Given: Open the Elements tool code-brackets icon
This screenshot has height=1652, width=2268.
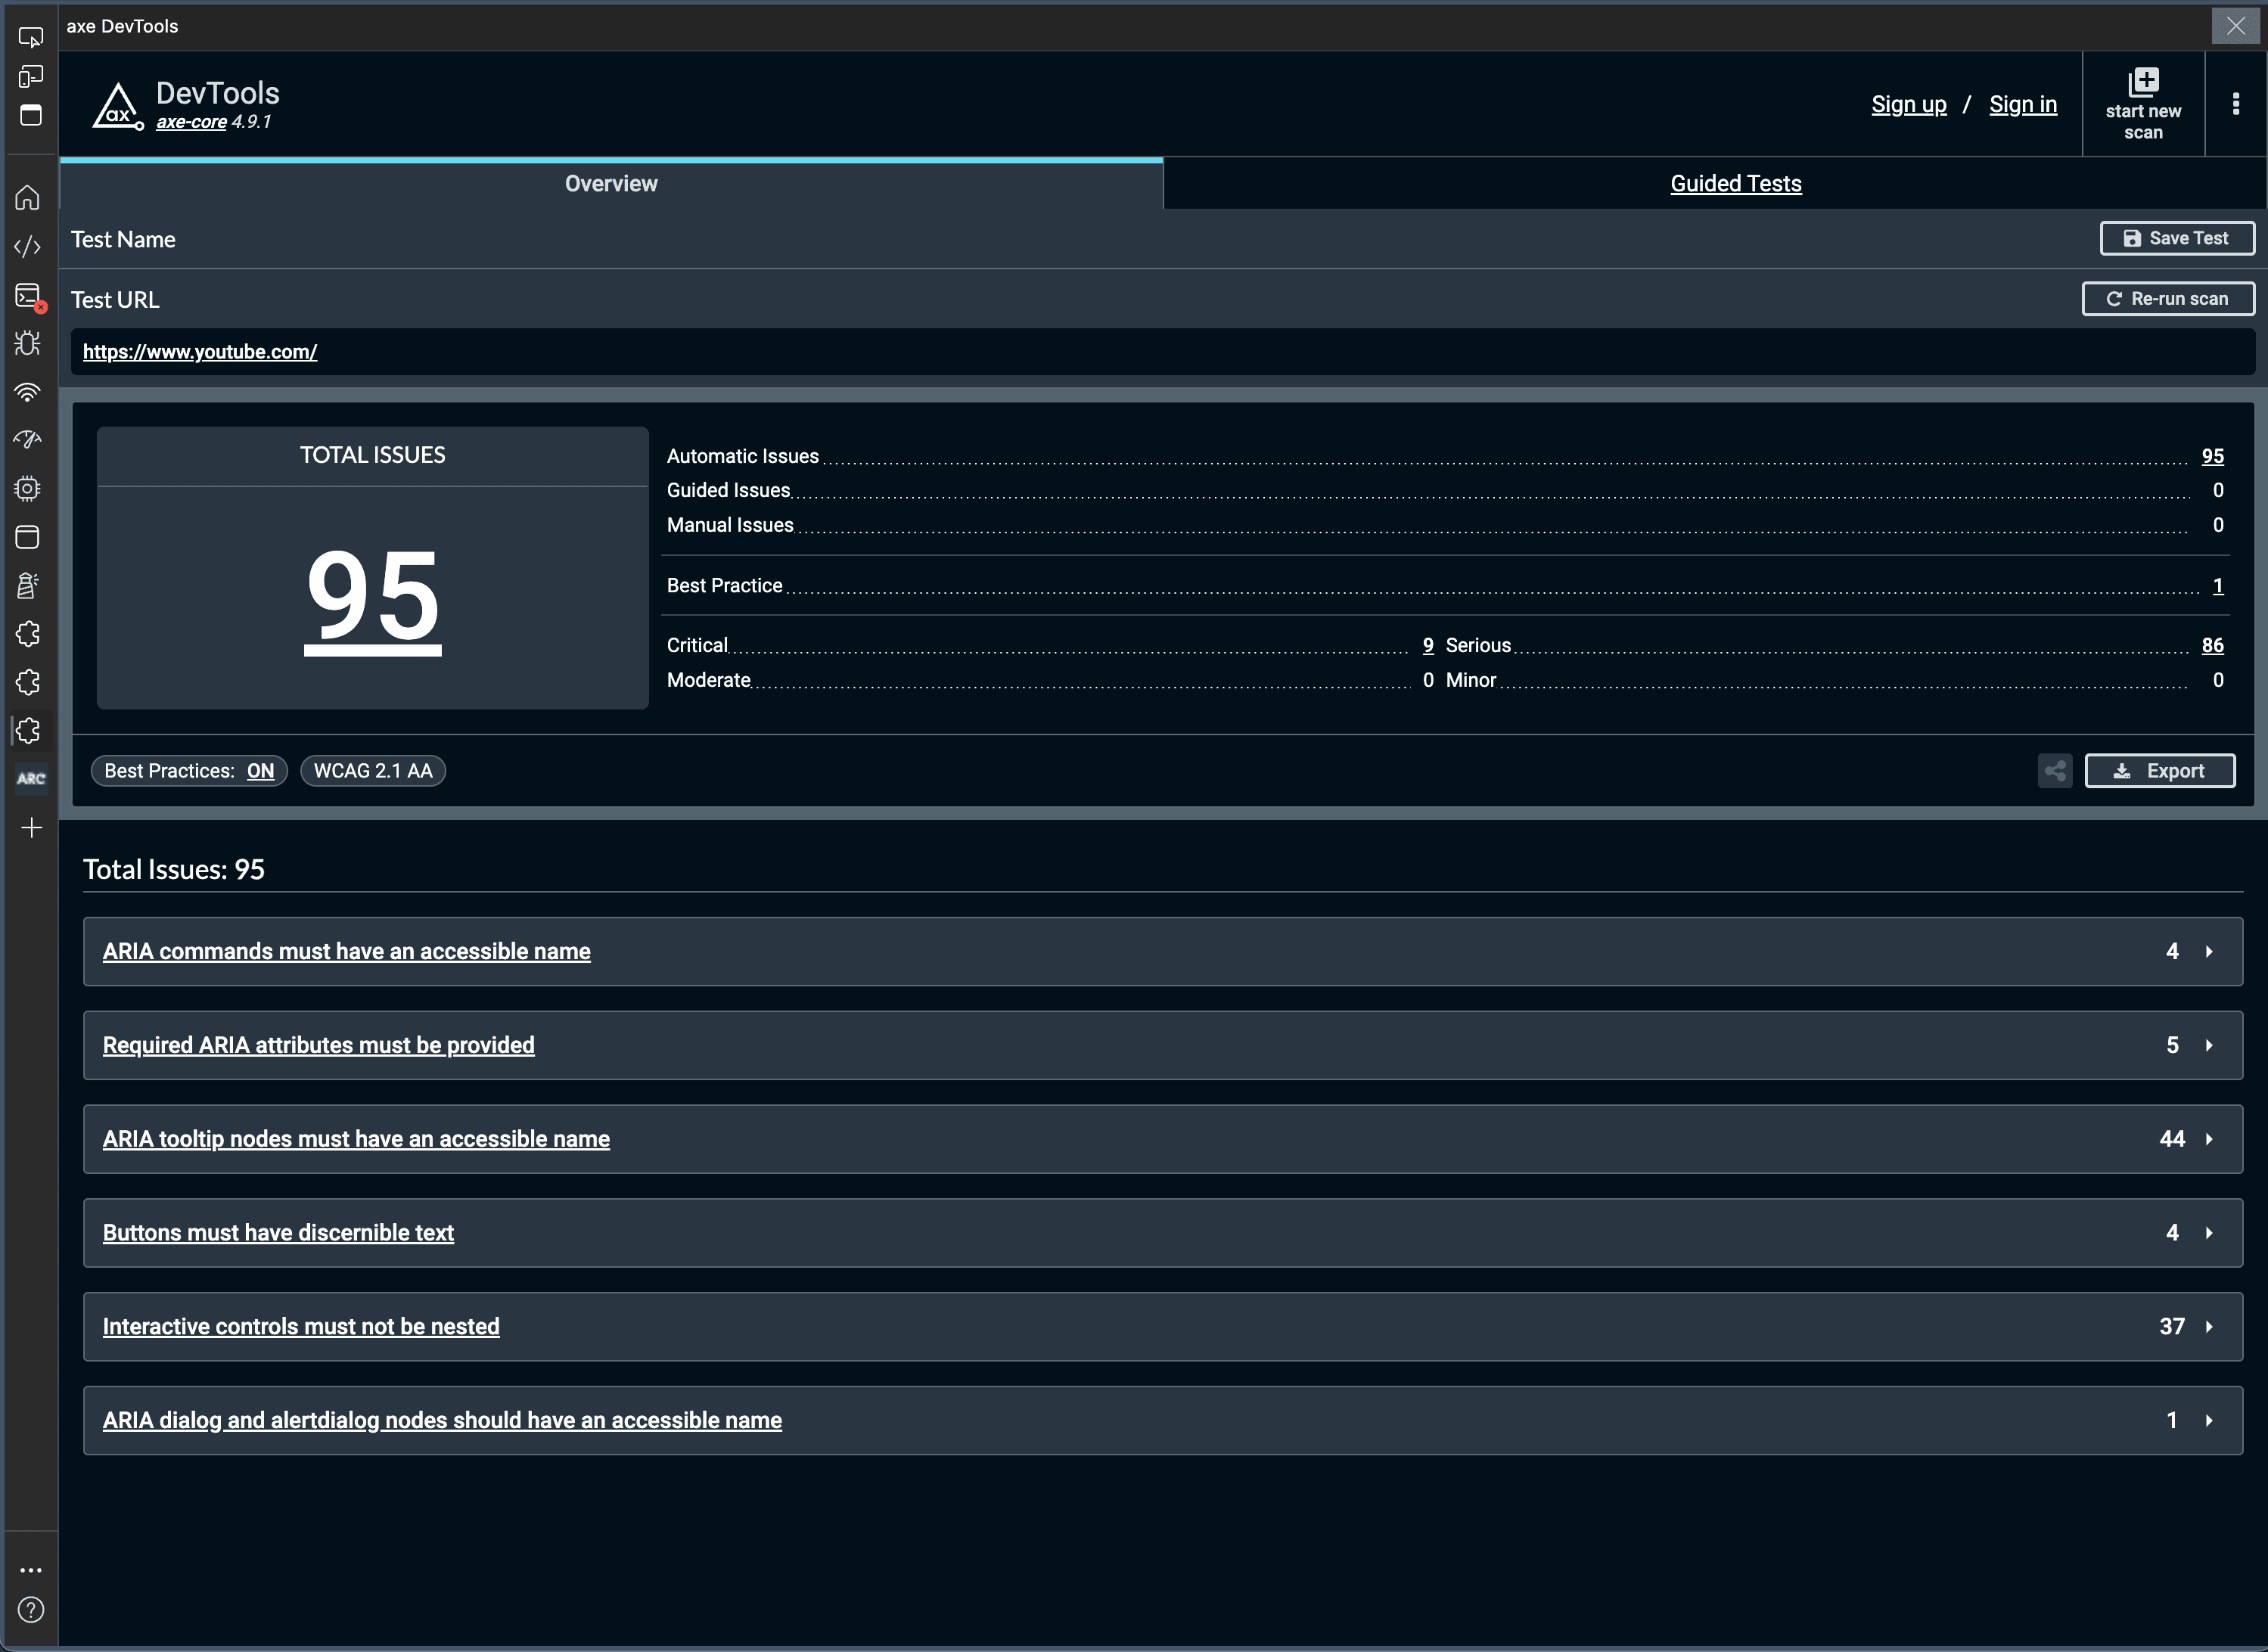Looking at the screenshot, I should click(28, 247).
